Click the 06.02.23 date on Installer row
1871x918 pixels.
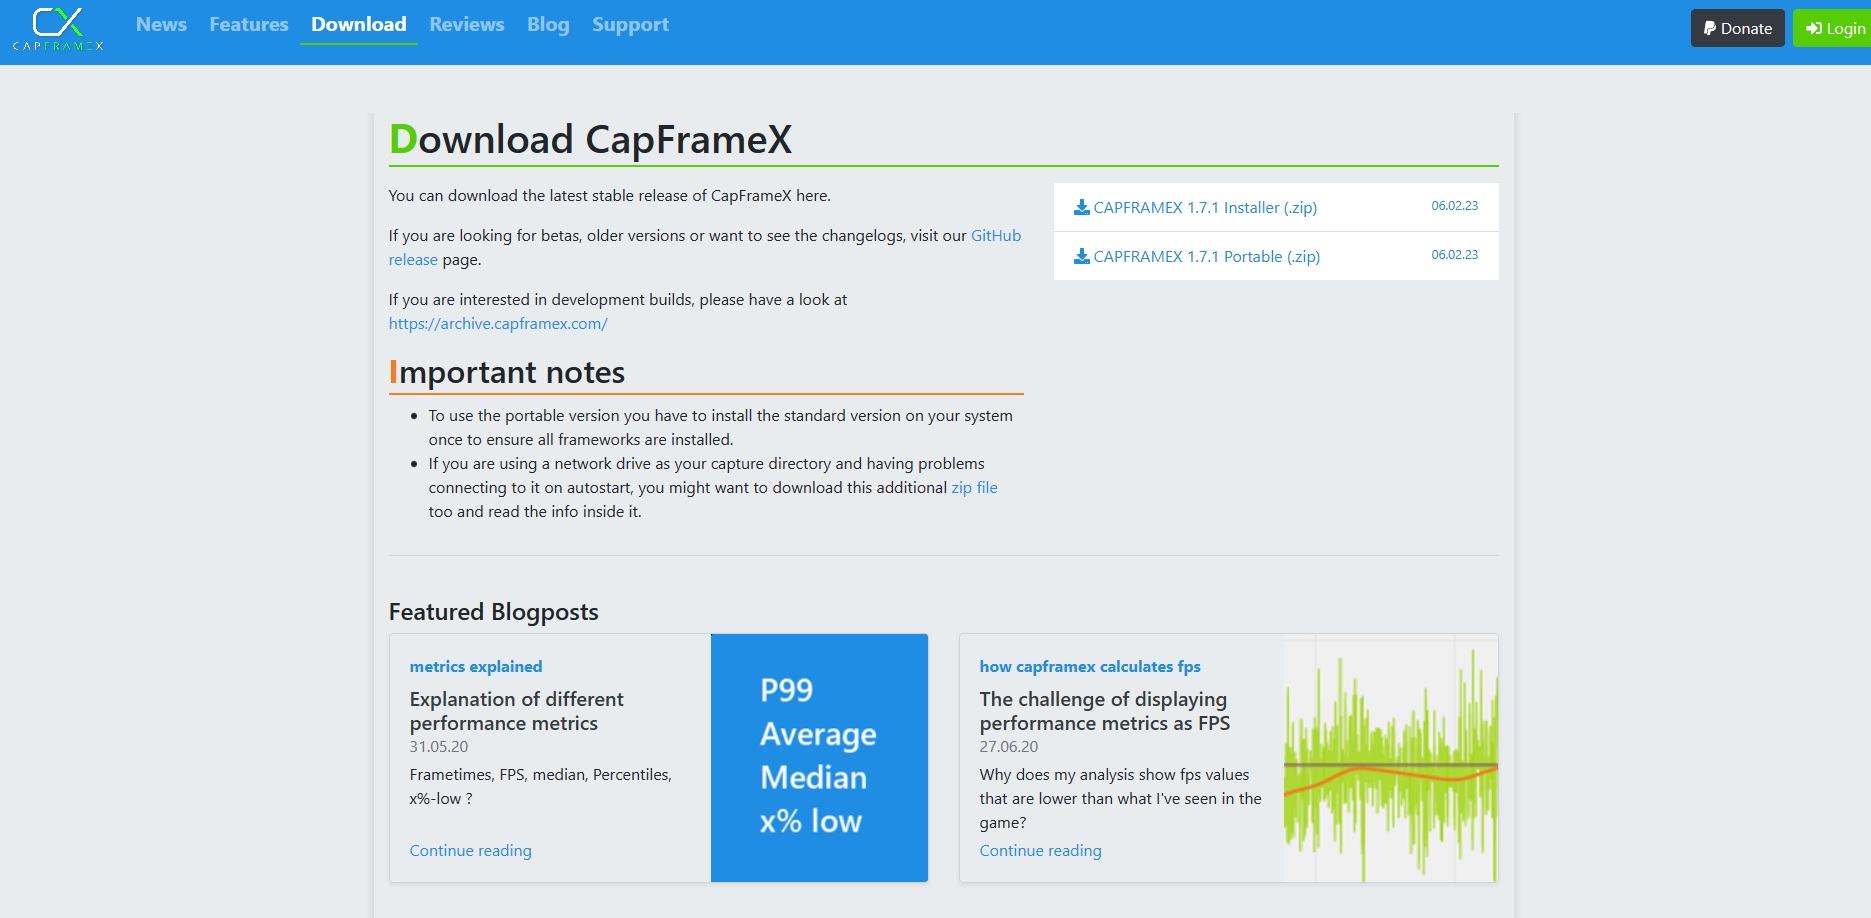tap(1454, 206)
